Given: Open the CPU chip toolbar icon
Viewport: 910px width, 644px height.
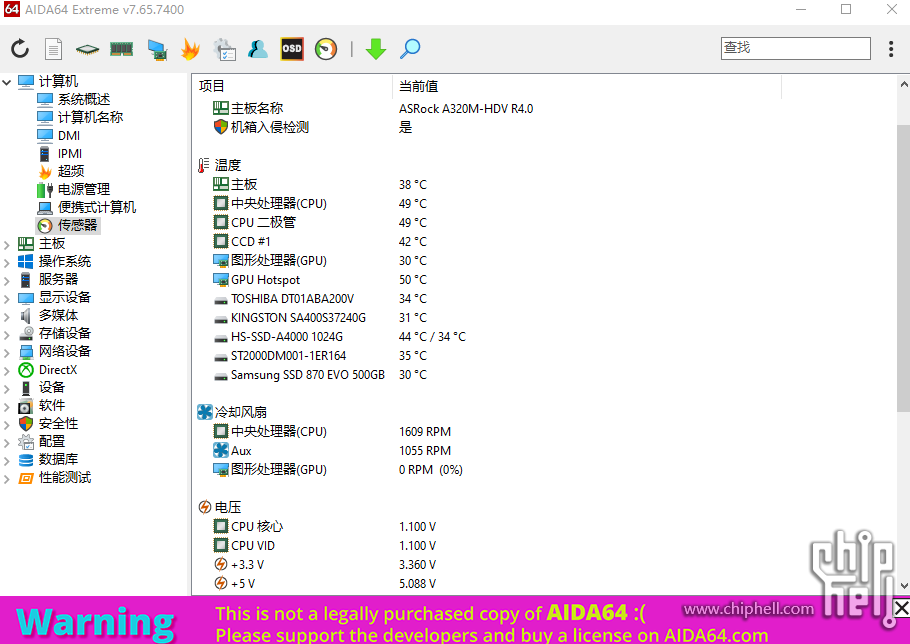Looking at the screenshot, I should [87, 49].
